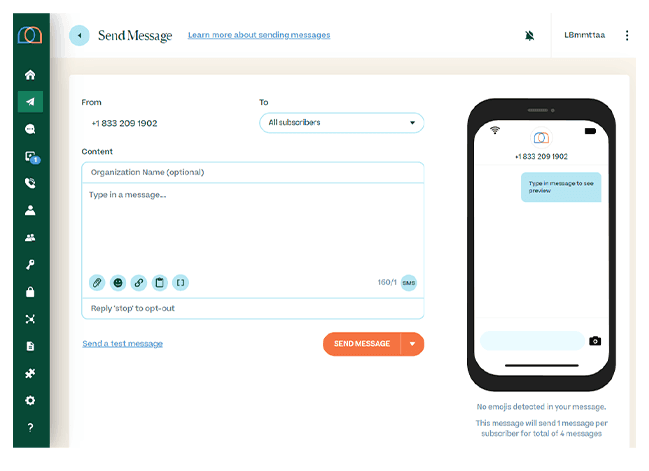Click the Home icon in sidebar
Screen dimensions: 649x471
(30, 75)
